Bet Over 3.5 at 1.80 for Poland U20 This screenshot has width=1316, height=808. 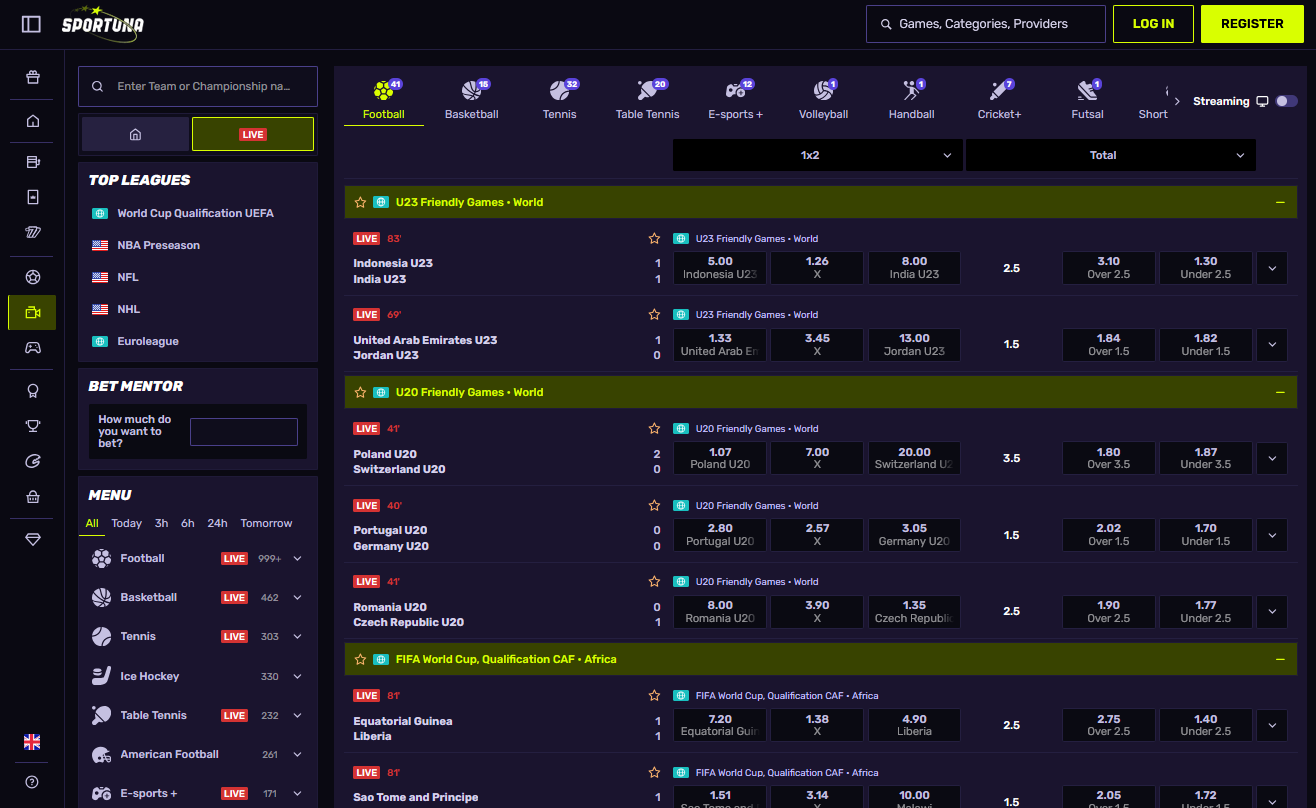pyautogui.click(x=1108, y=458)
